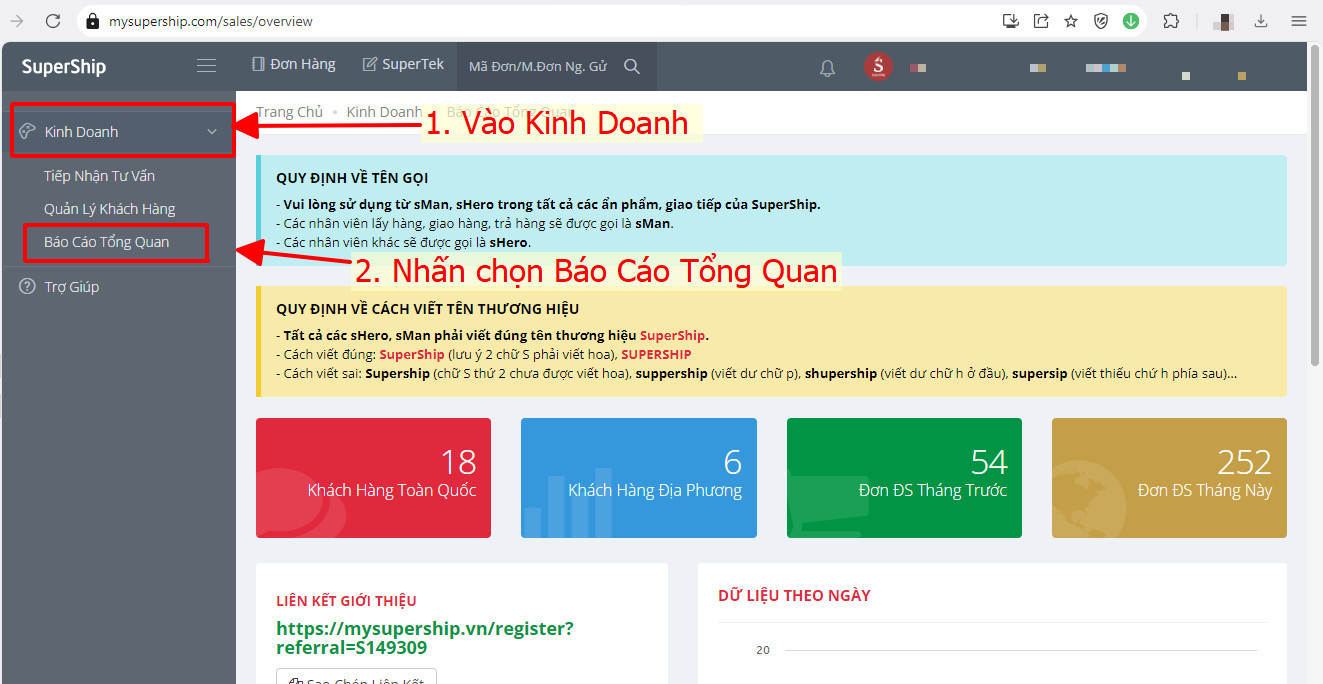The height and width of the screenshot is (684, 1323).
Task: Open Trợ Giúp in sidebar
Action: [72, 287]
